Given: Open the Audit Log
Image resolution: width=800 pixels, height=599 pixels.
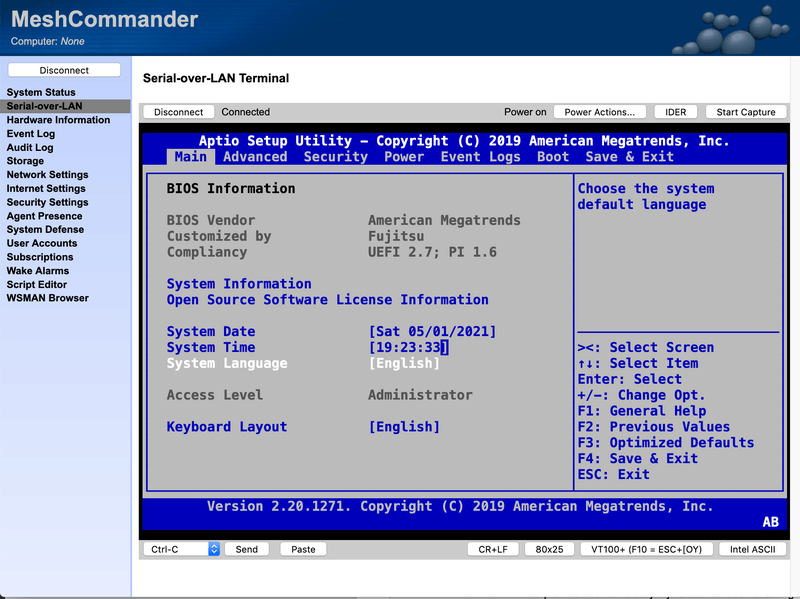Looking at the screenshot, I should click(30, 147).
